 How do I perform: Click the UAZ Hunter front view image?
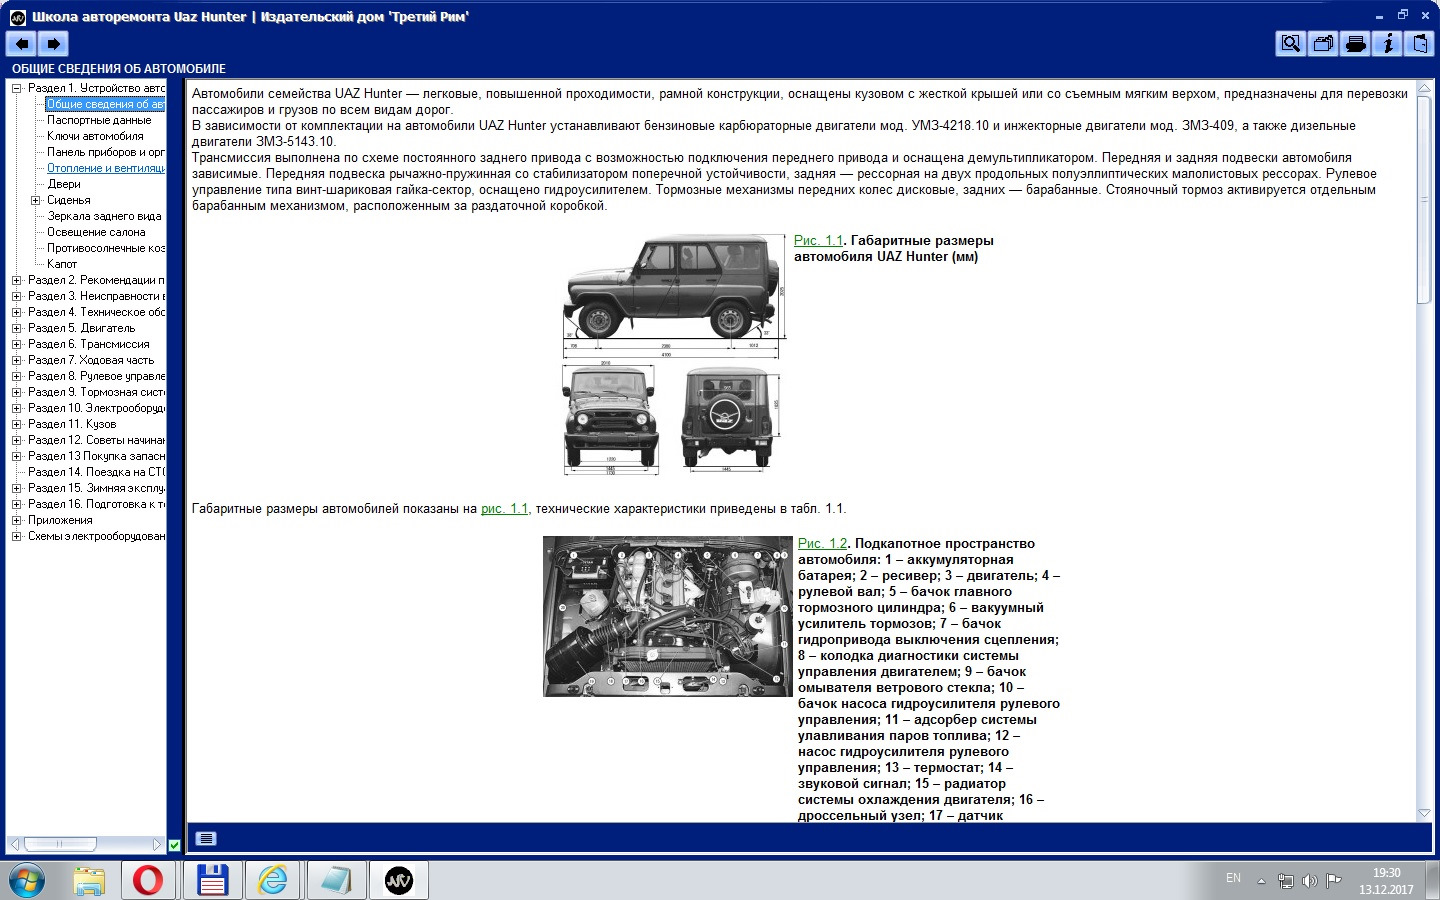click(610, 418)
